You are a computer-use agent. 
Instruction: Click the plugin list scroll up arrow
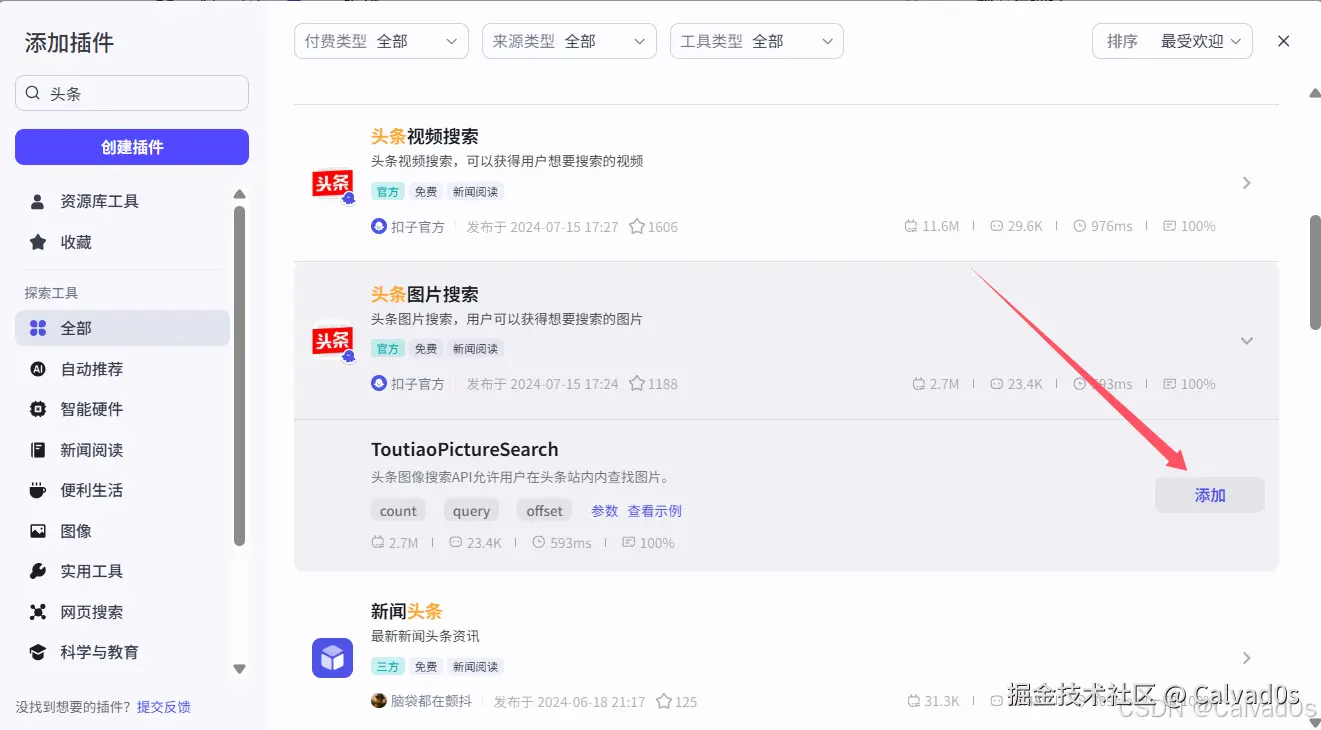[1315, 93]
